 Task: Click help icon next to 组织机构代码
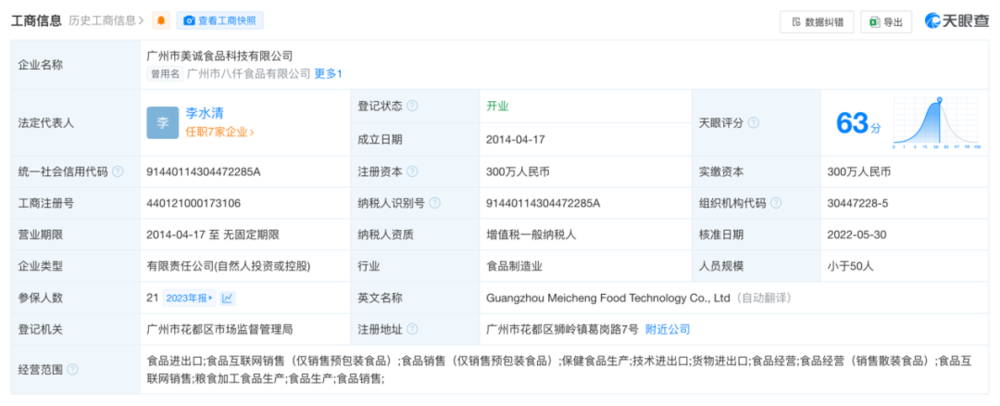774,203
